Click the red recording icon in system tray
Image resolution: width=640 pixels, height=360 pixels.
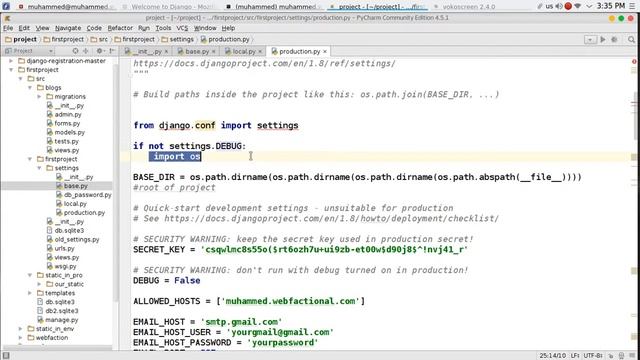tap(568, 6)
